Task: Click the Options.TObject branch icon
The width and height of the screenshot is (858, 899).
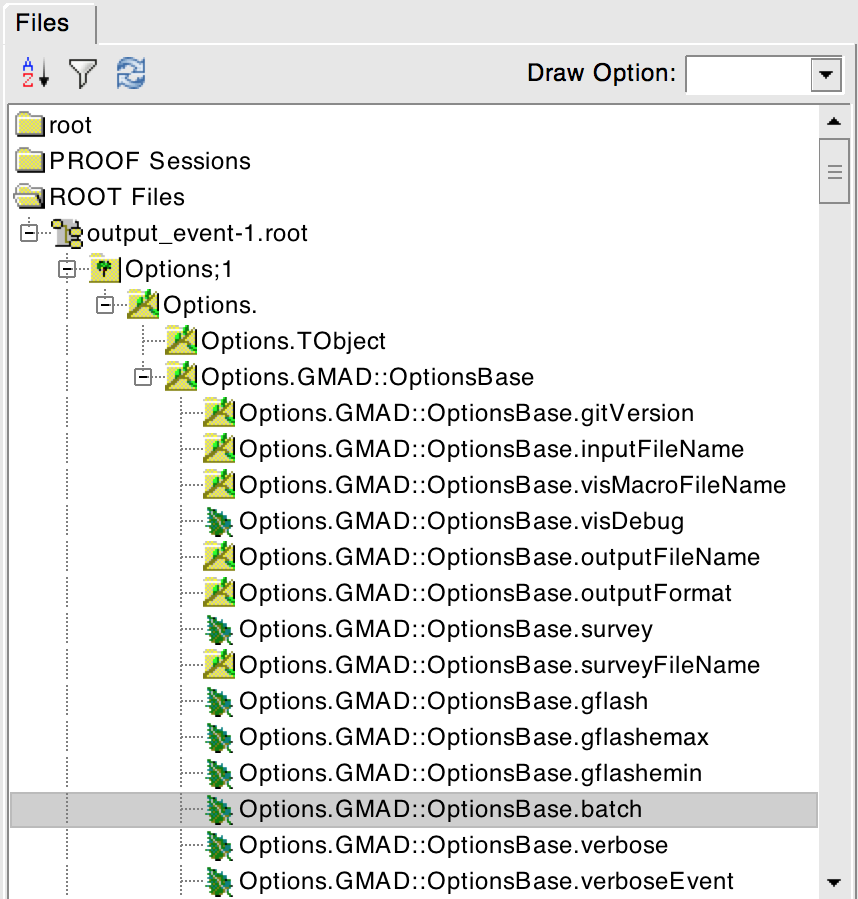Action: pyautogui.click(x=181, y=341)
